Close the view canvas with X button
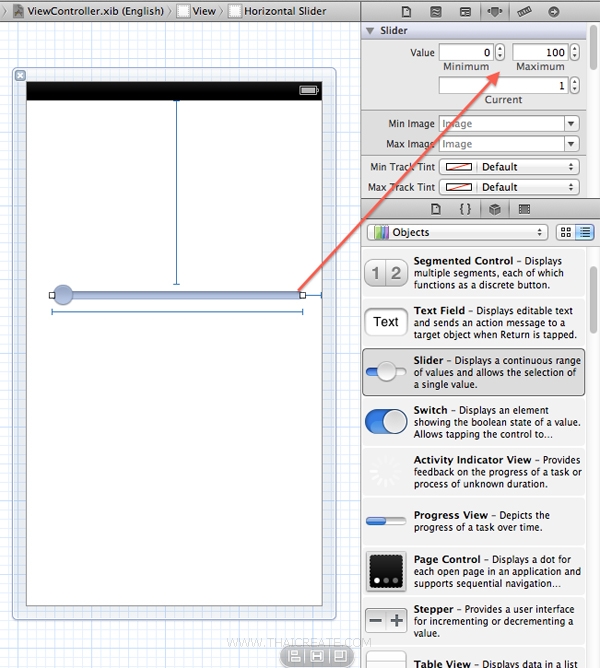This screenshot has width=600, height=668. click(20, 76)
